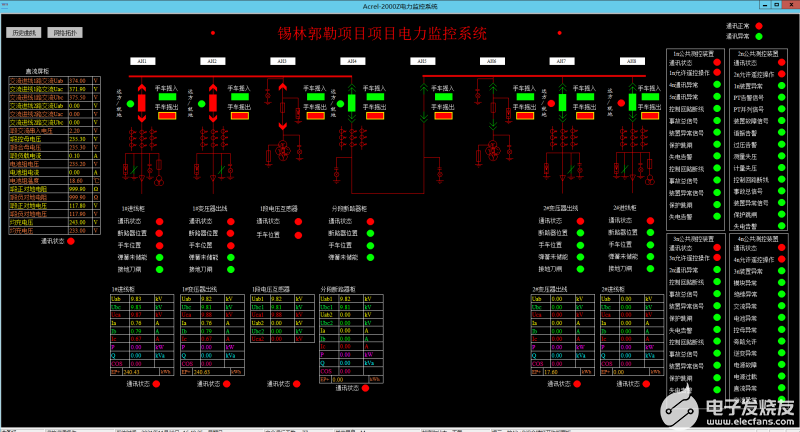Image resolution: width=800 pixels, height=432 pixels.
Task: Click the red 手车摇出 bar in AH4 bay
Action: point(375,116)
